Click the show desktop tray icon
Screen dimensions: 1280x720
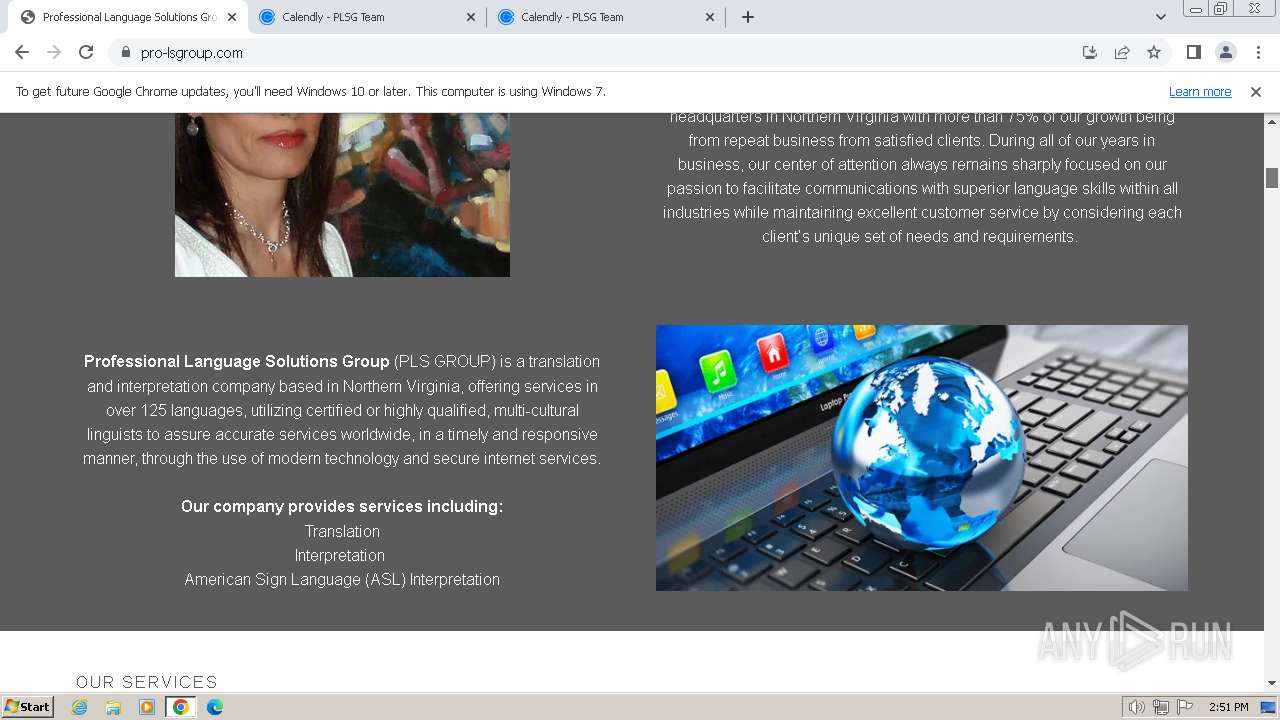point(1269,707)
